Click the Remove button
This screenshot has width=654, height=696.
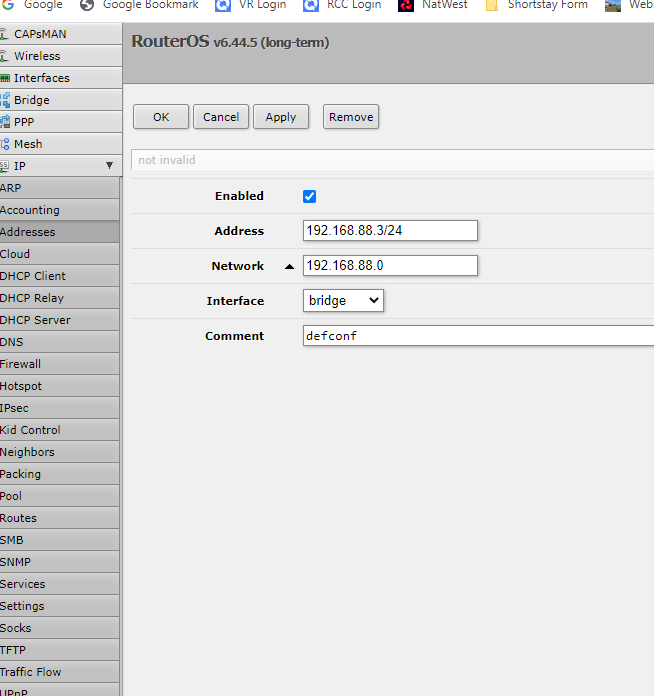click(351, 117)
